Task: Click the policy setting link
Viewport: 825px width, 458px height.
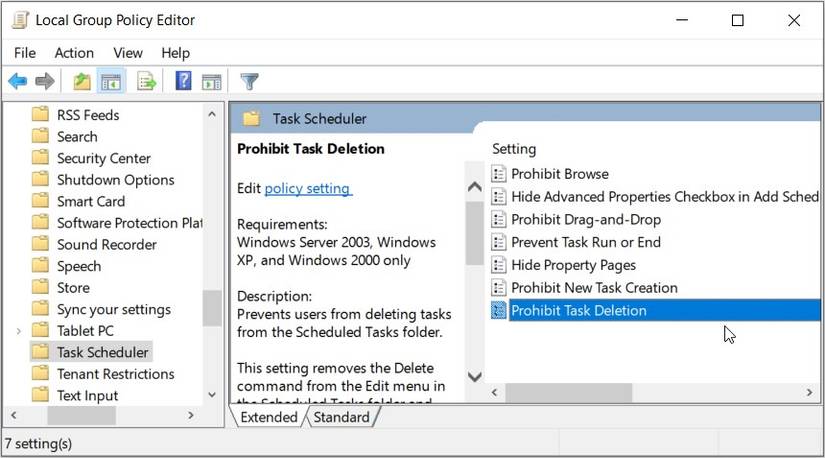Action: (308, 188)
